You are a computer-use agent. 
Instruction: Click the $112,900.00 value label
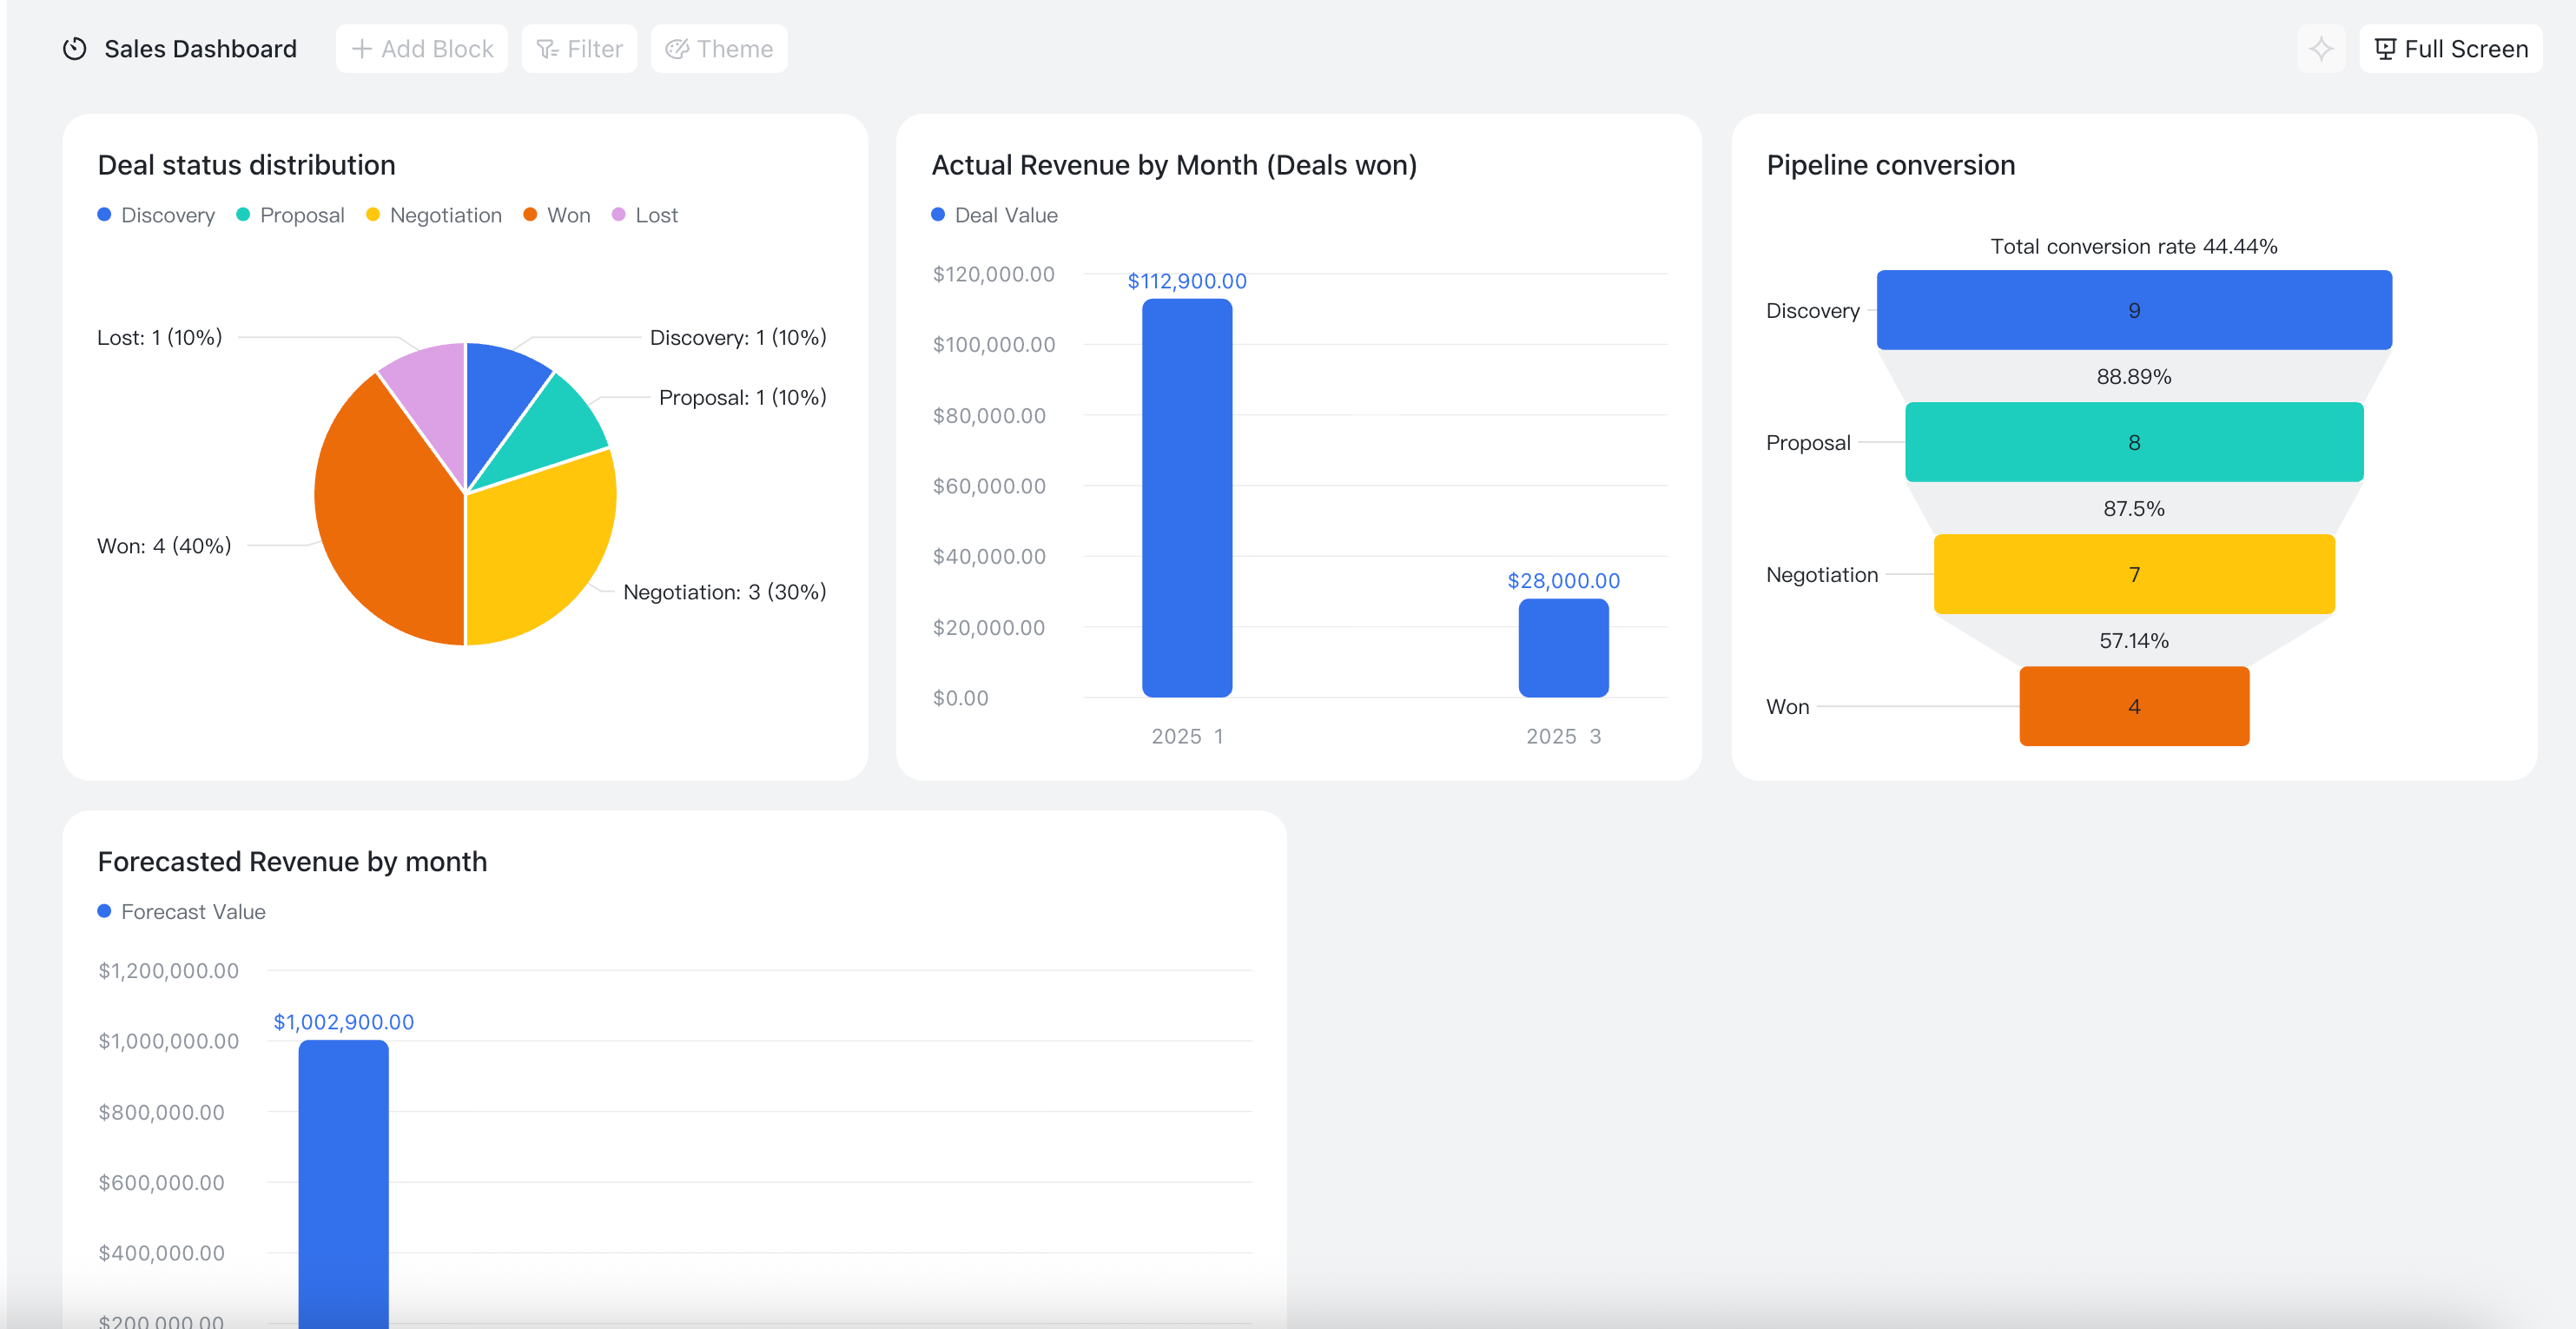click(1187, 281)
